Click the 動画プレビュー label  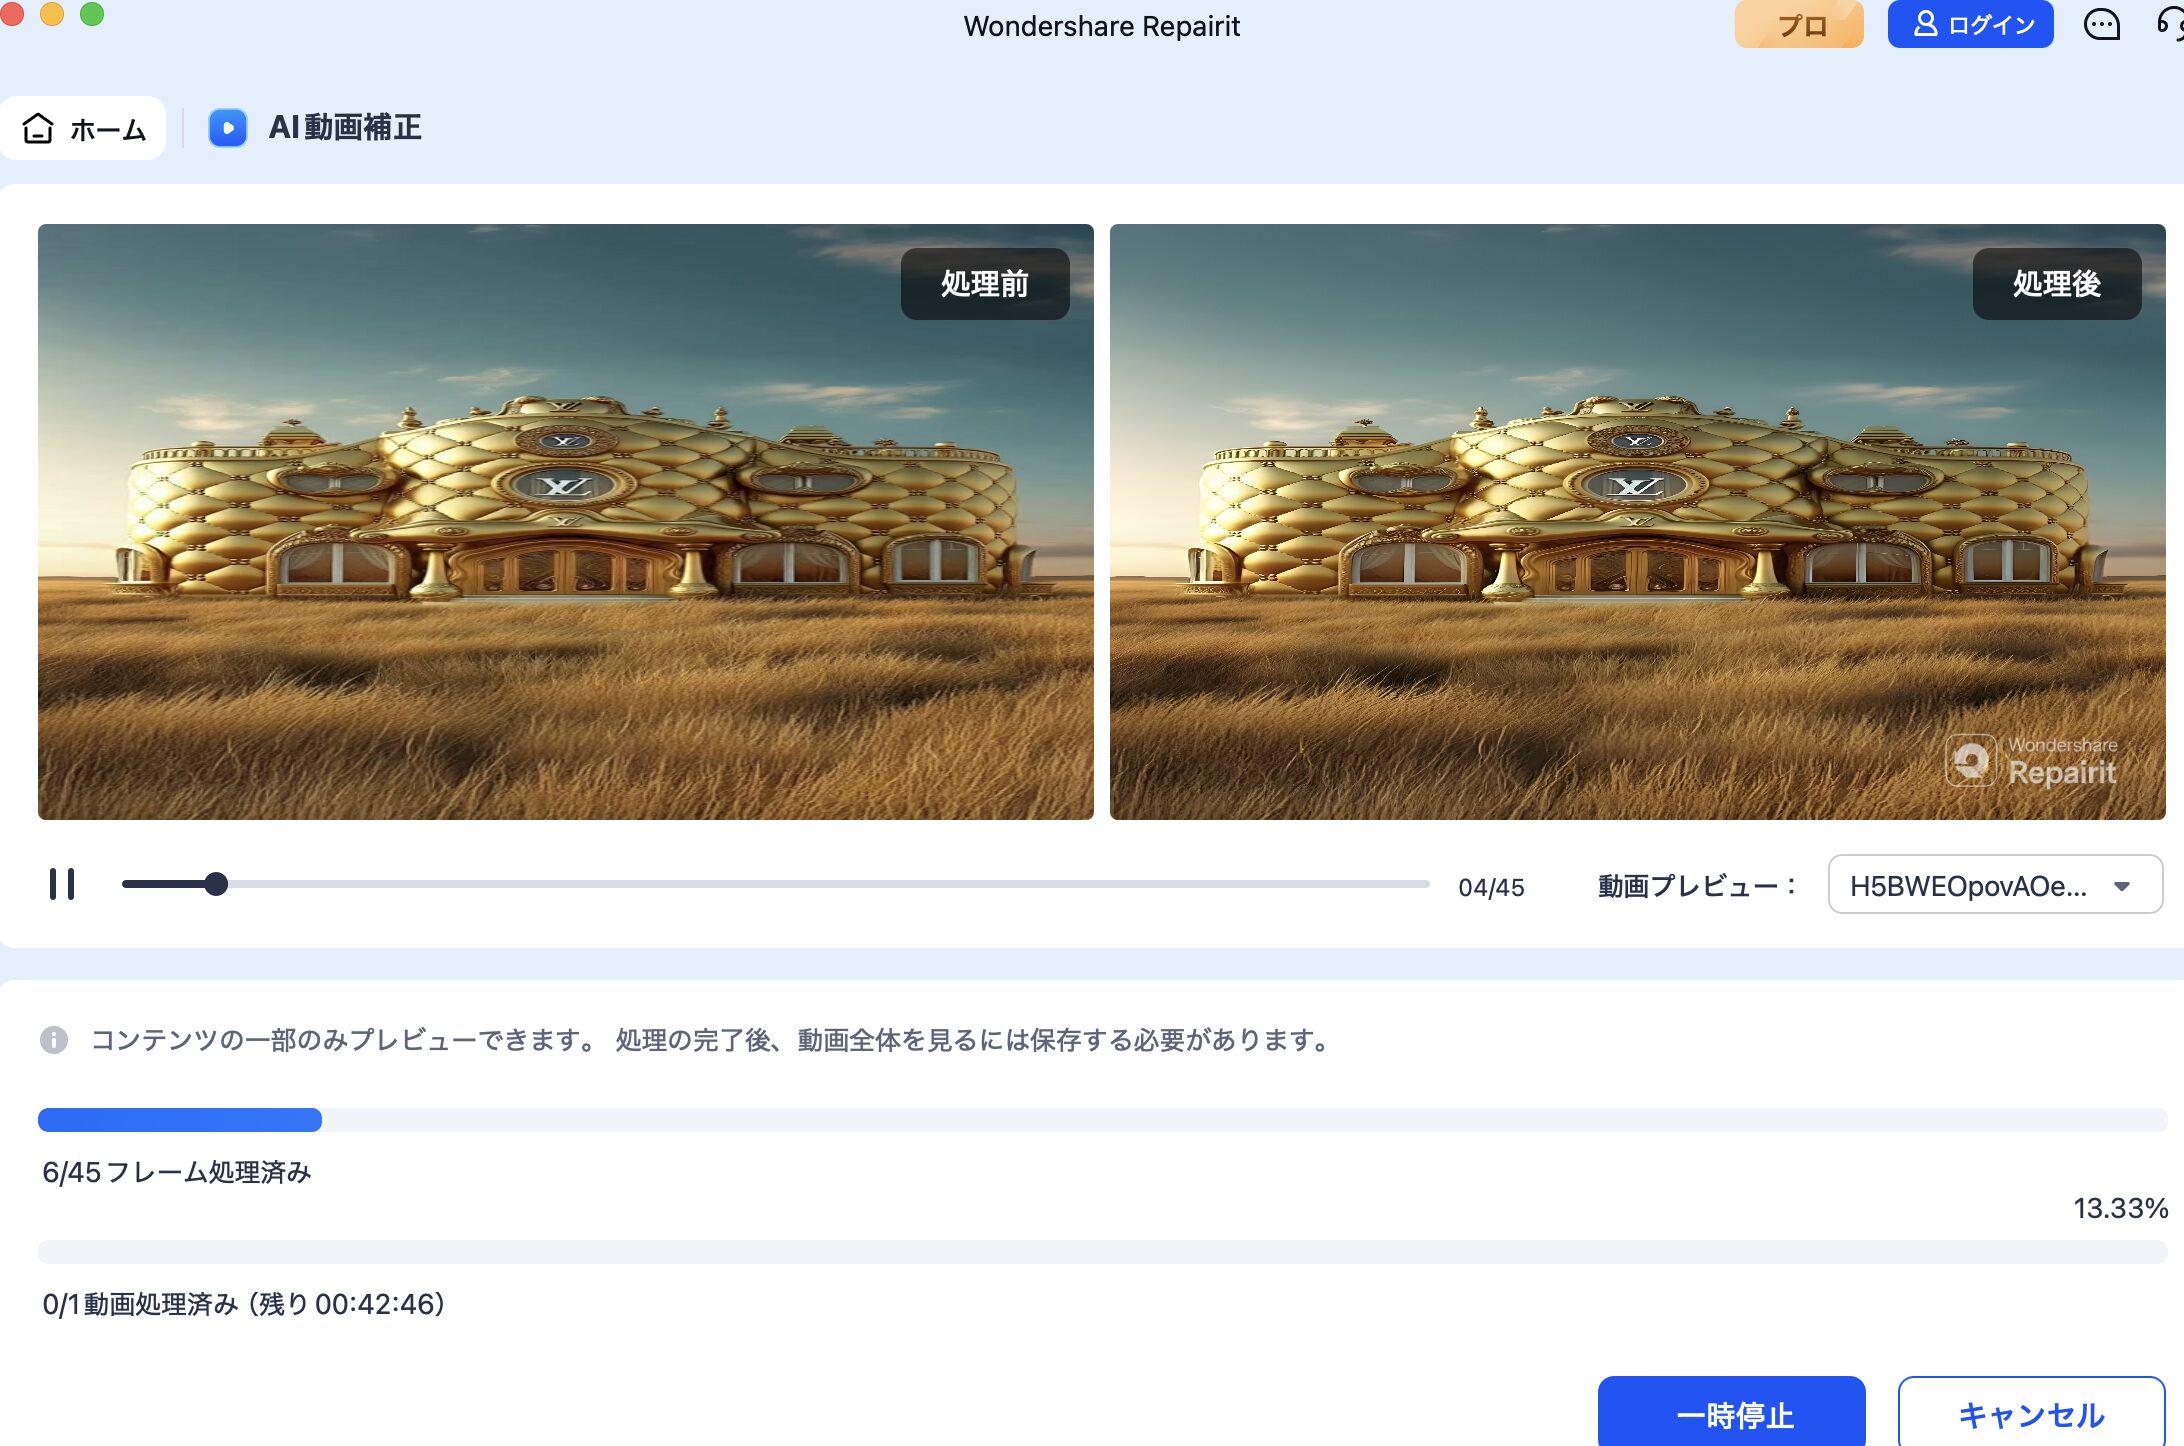click(x=1697, y=886)
